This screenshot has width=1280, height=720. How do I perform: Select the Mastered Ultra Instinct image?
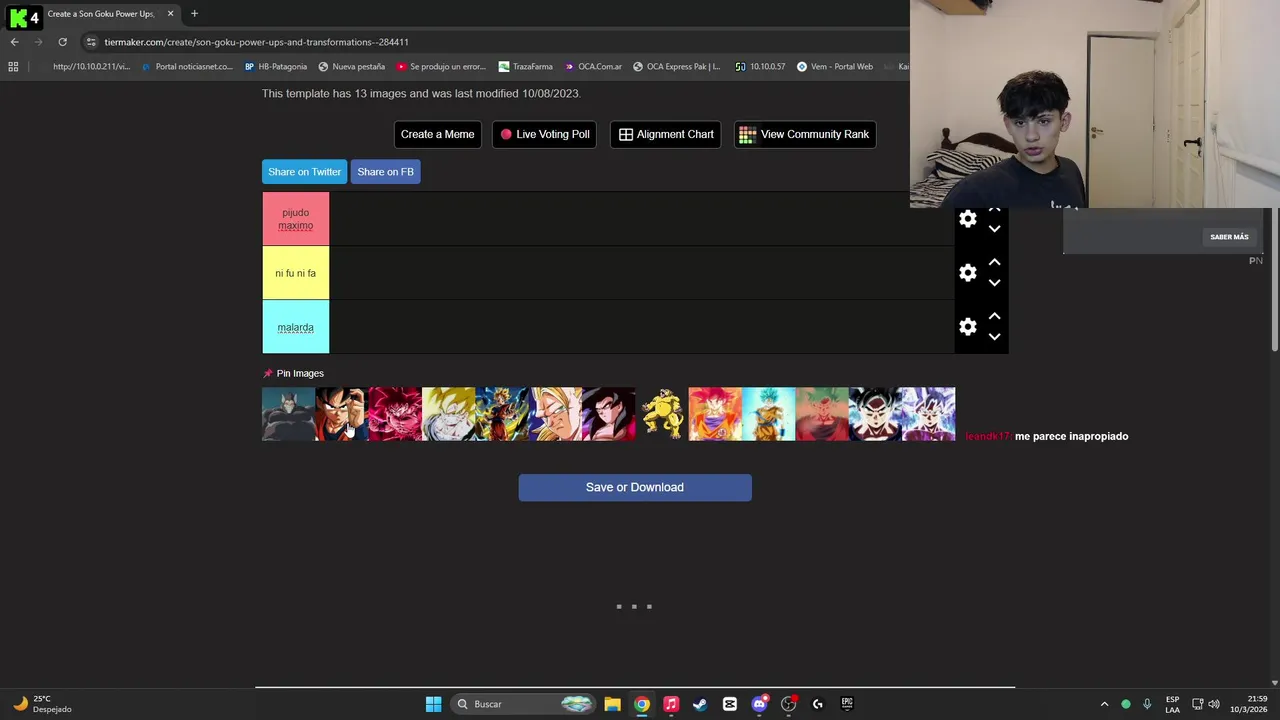[928, 414]
